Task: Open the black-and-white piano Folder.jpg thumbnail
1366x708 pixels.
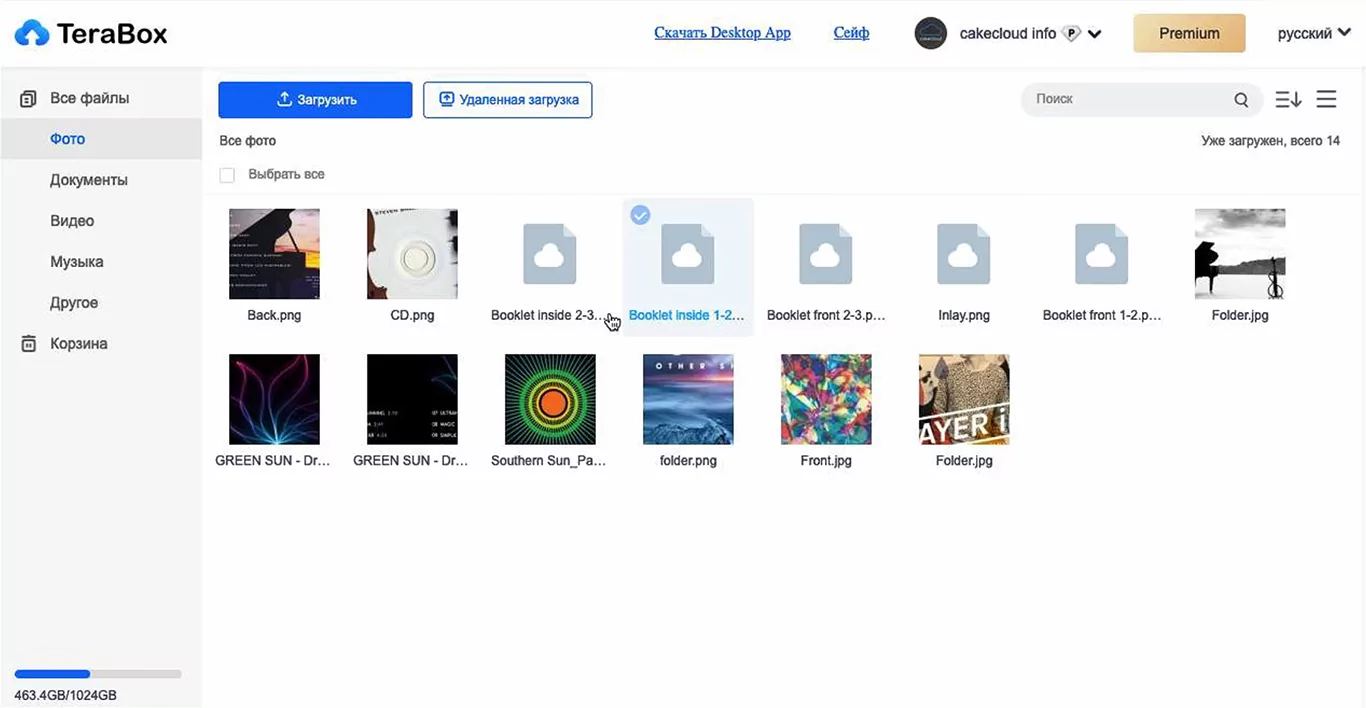Action: pos(1240,254)
